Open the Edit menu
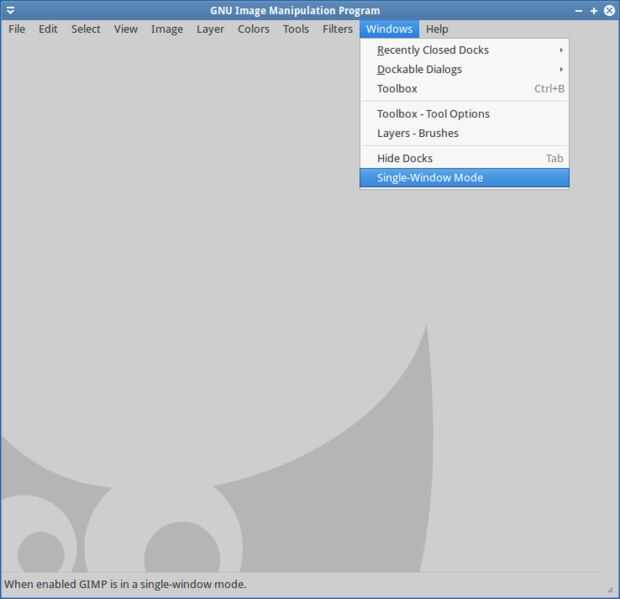620x599 pixels. [48, 29]
